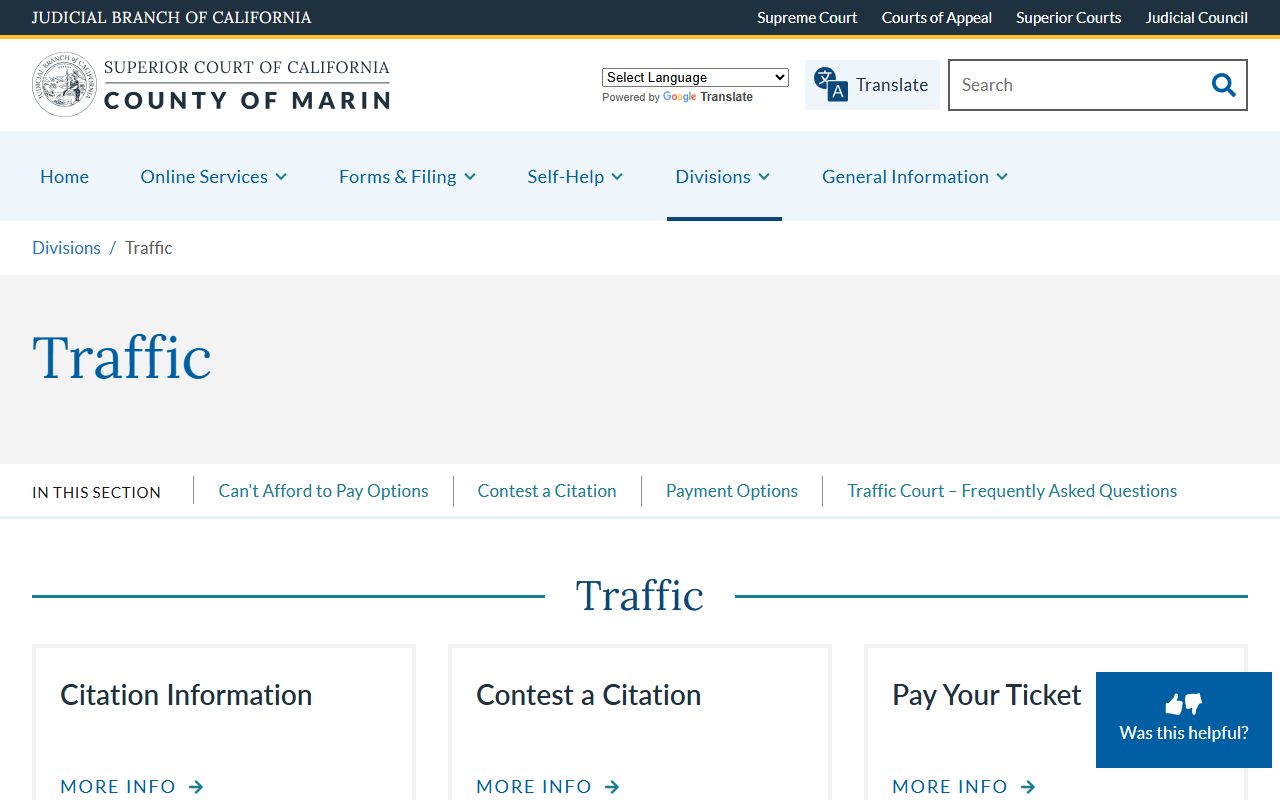Click More Info under Contest a Citation
This screenshot has height=800, width=1280.
(534, 787)
